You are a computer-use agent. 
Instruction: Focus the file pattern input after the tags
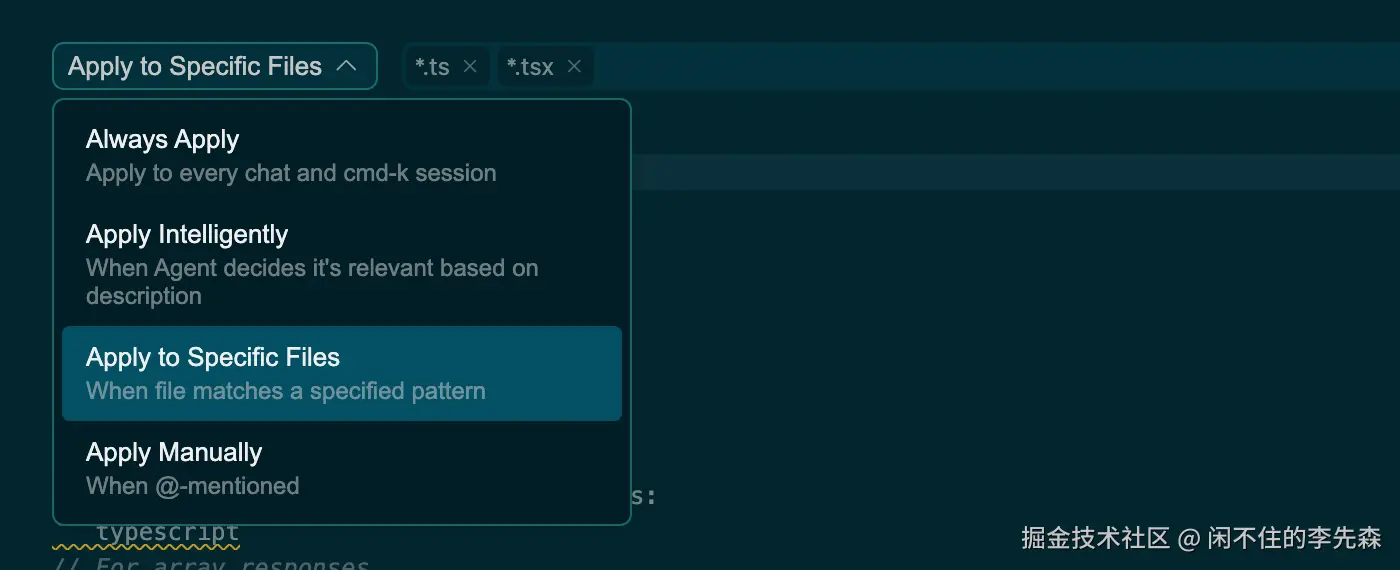[x=990, y=67]
